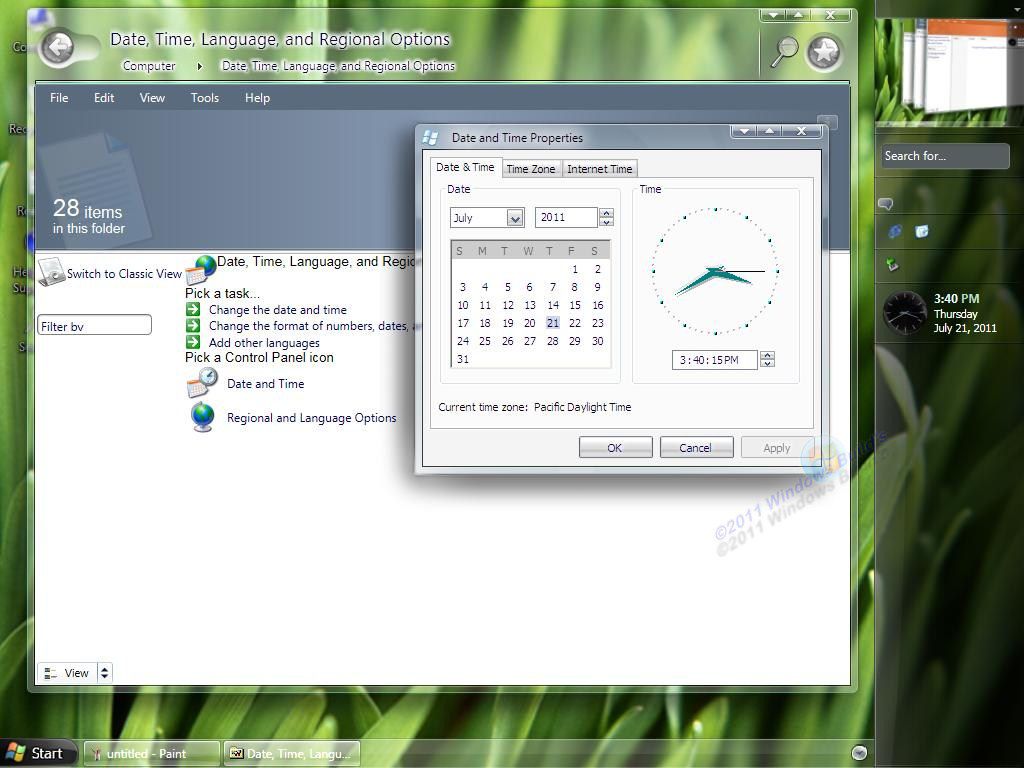The height and width of the screenshot is (768, 1024).
Task: Click the system tray round icon
Action: tap(859, 752)
